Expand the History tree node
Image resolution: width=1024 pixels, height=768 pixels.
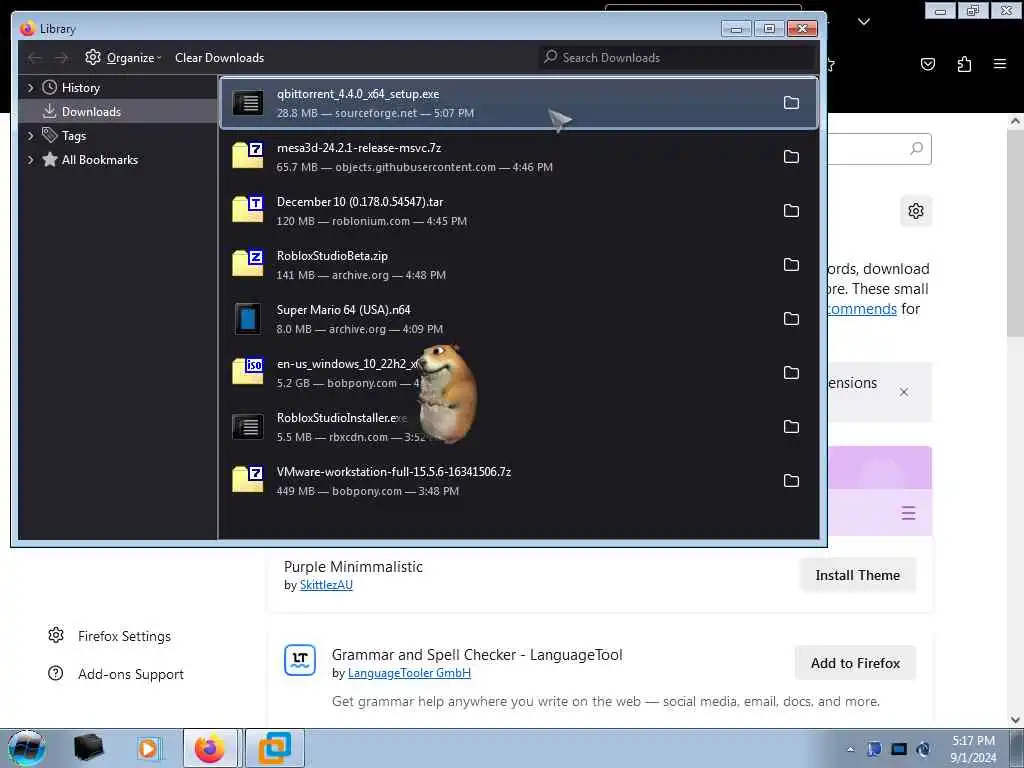(x=30, y=88)
